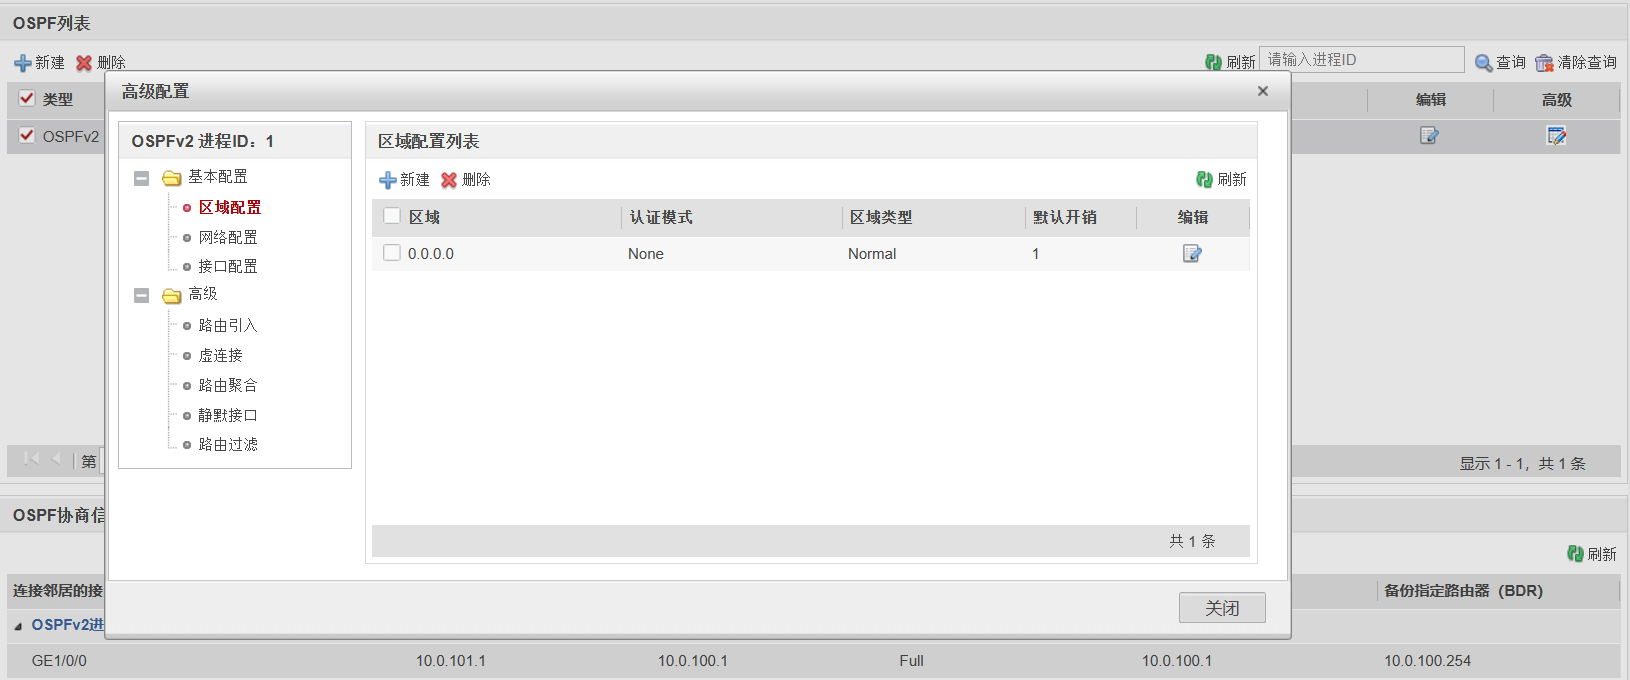The image size is (1630, 680).
Task: Select 网络配置 in the tree
Action: pos(228,237)
